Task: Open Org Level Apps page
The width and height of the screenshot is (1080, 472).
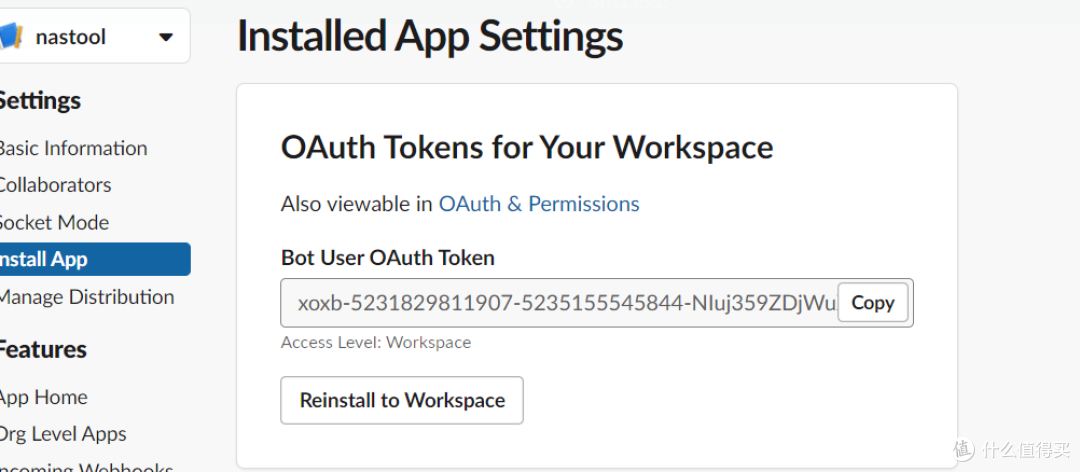Action: coord(63,434)
